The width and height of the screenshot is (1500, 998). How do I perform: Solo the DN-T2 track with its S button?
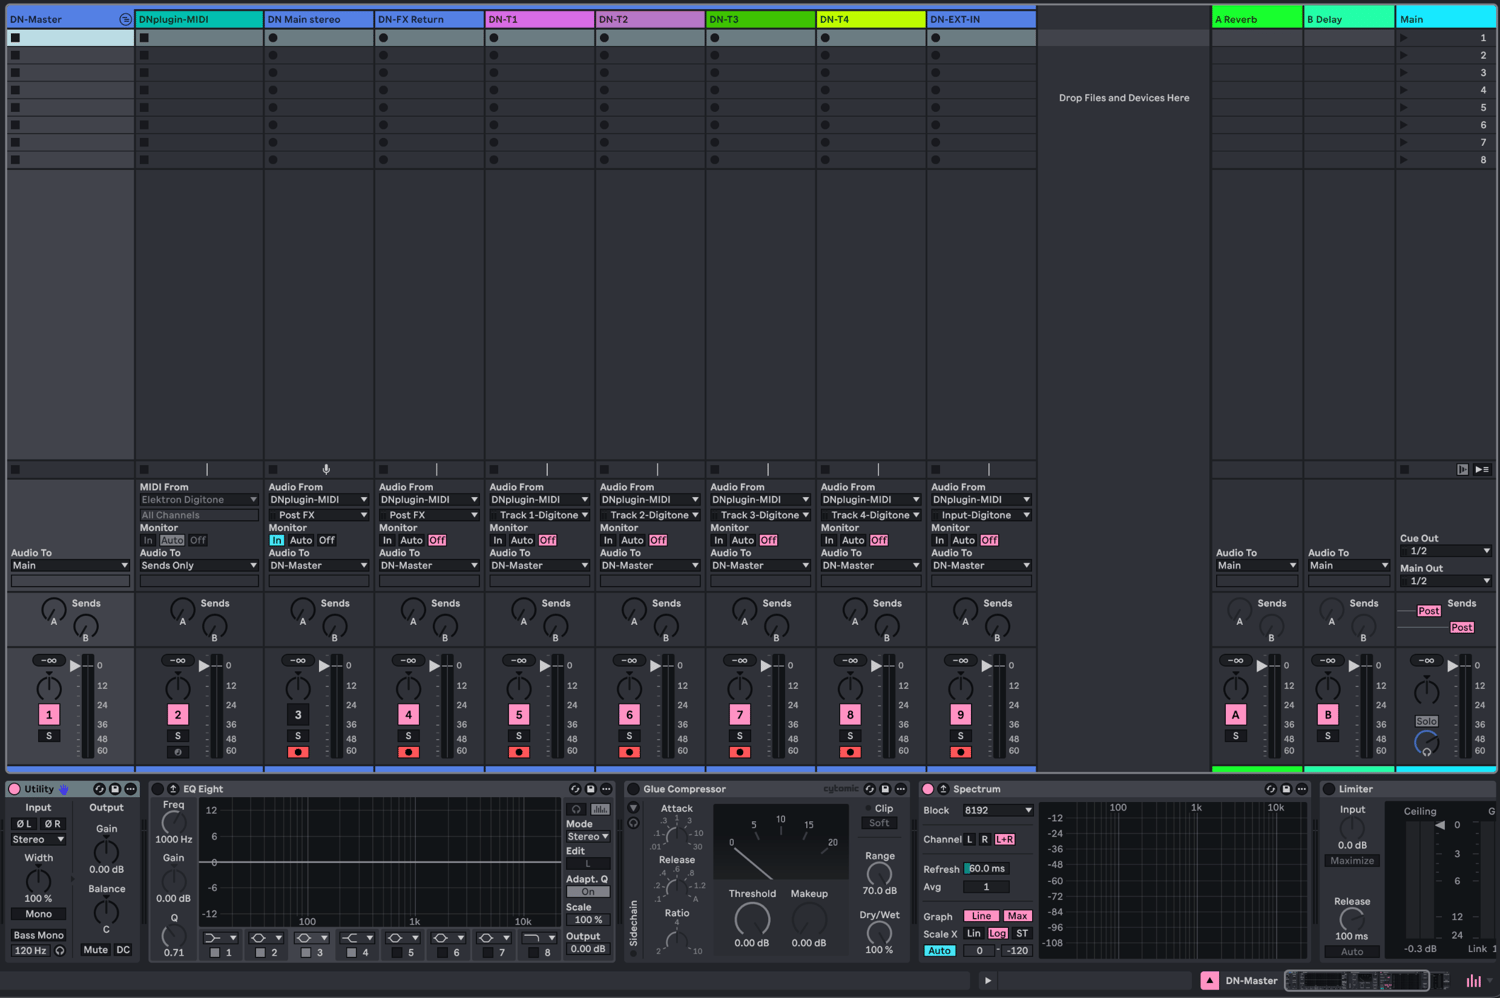click(629, 736)
